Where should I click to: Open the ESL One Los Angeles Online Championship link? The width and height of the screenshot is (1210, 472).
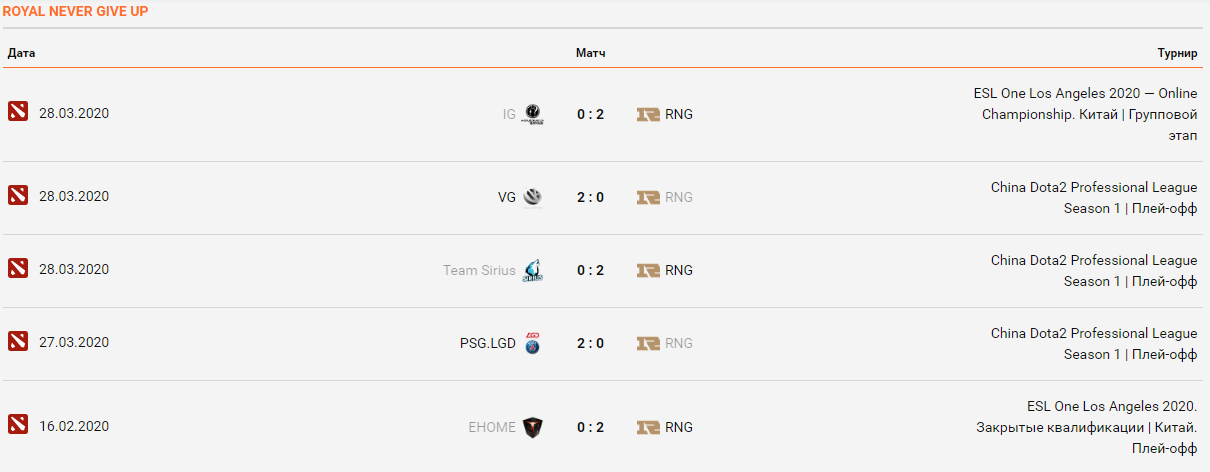1087,114
